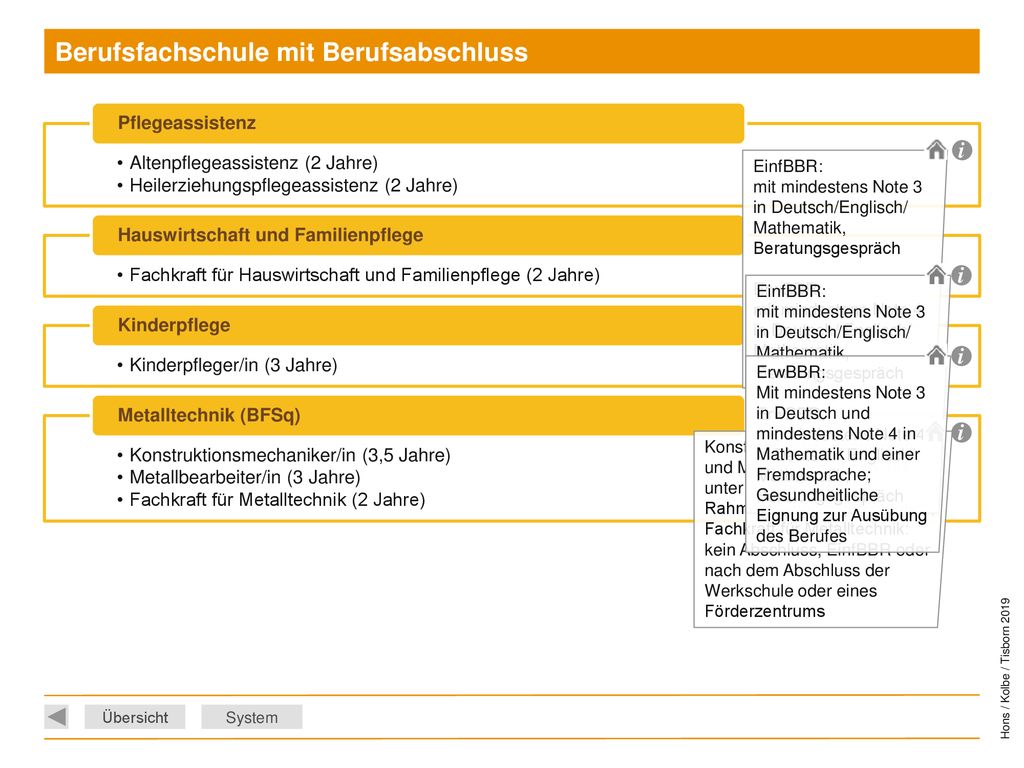This screenshot has height=768, width=1024.
Task: Click 'des Berufes' in the ErwBBR popup
Action: point(801,536)
